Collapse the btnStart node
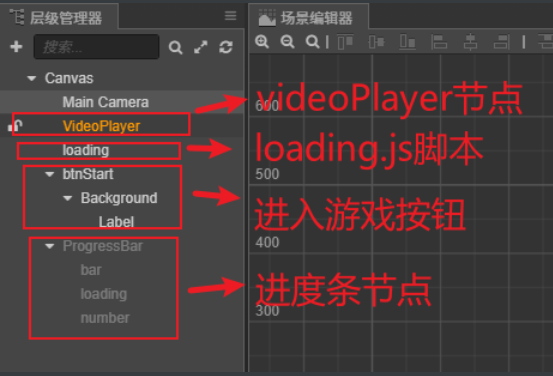Screen dimensions: 553x376 click(x=50, y=174)
